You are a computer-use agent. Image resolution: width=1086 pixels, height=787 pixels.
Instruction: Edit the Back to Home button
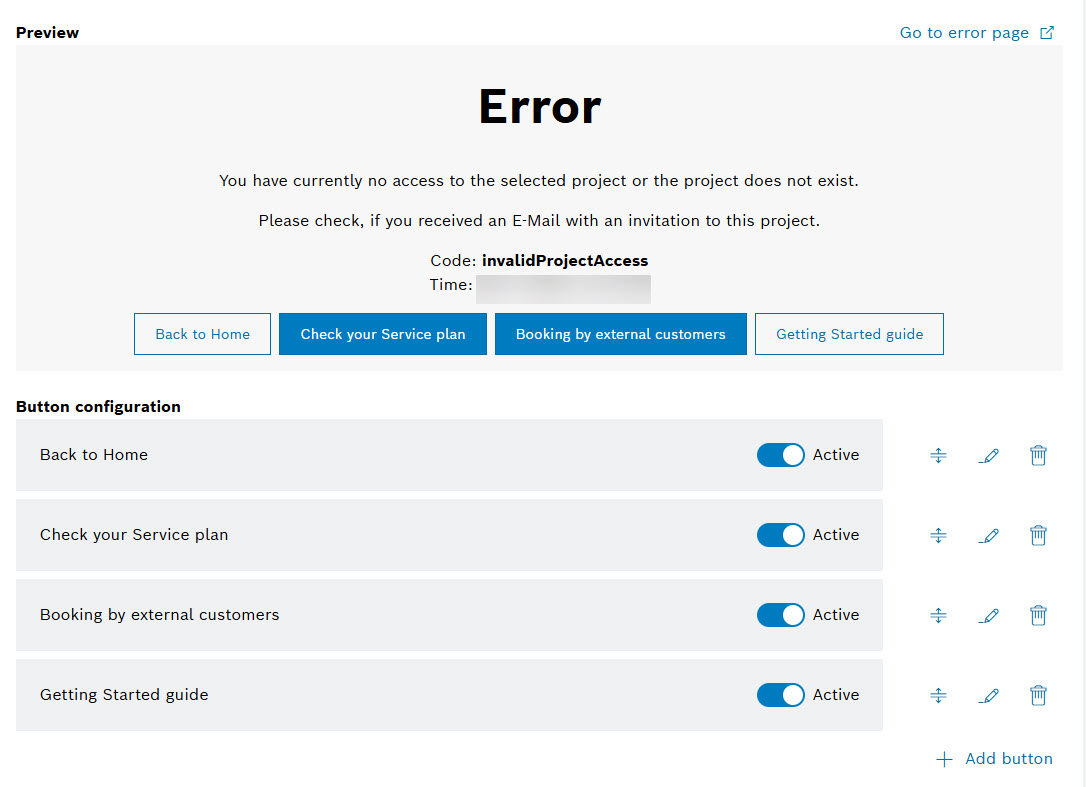point(989,456)
